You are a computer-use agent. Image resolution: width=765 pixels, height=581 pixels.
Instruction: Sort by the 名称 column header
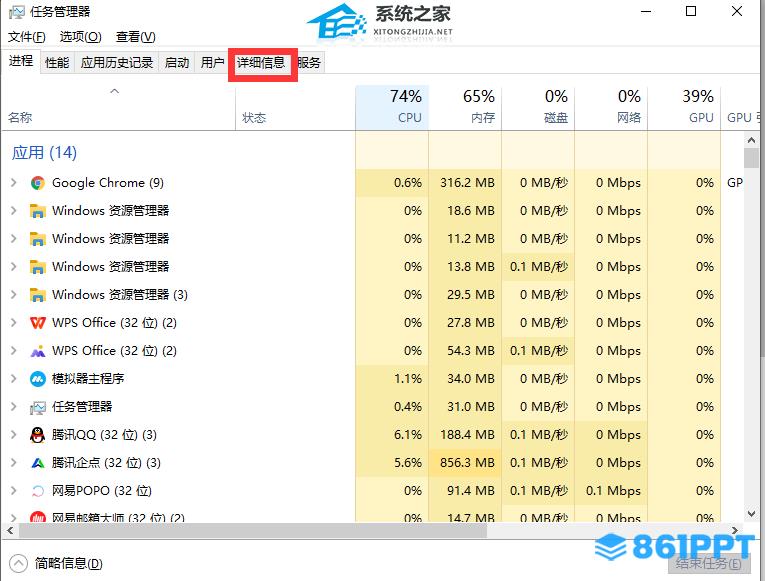[x=119, y=108]
